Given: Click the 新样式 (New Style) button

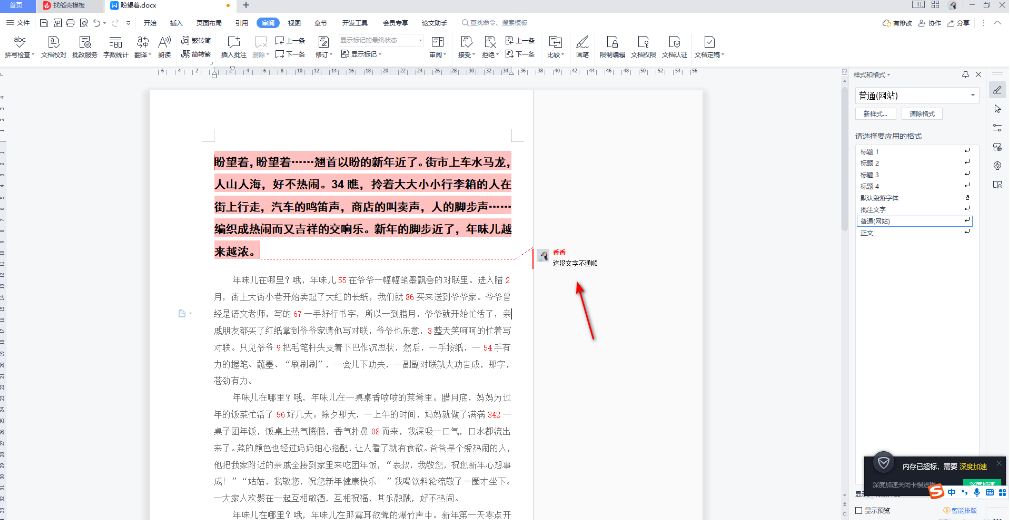Looking at the screenshot, I should tap(875, 113).
